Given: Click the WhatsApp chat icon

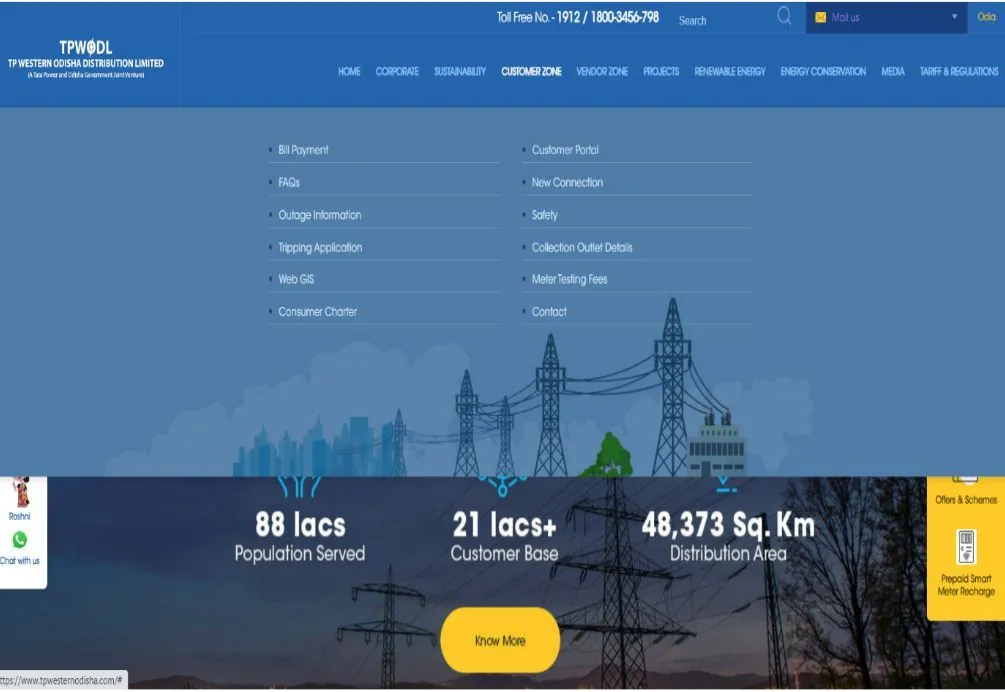Looking at the screenshot, I should [19, 540].
